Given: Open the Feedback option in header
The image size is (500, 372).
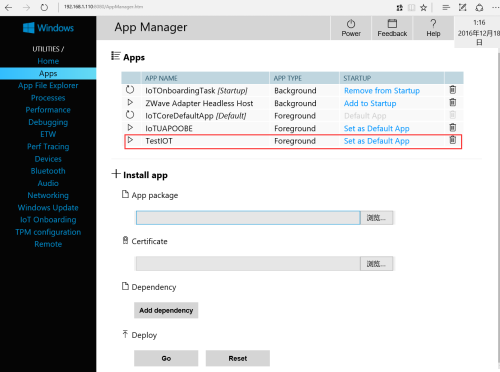Looking at the screenshot, I should [392, 28].
